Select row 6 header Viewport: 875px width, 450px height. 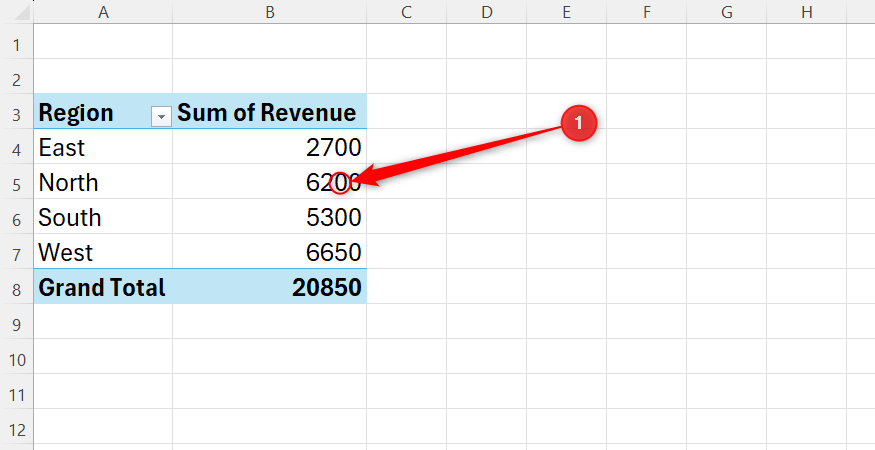pyautogui.click(x=17, y=217)
